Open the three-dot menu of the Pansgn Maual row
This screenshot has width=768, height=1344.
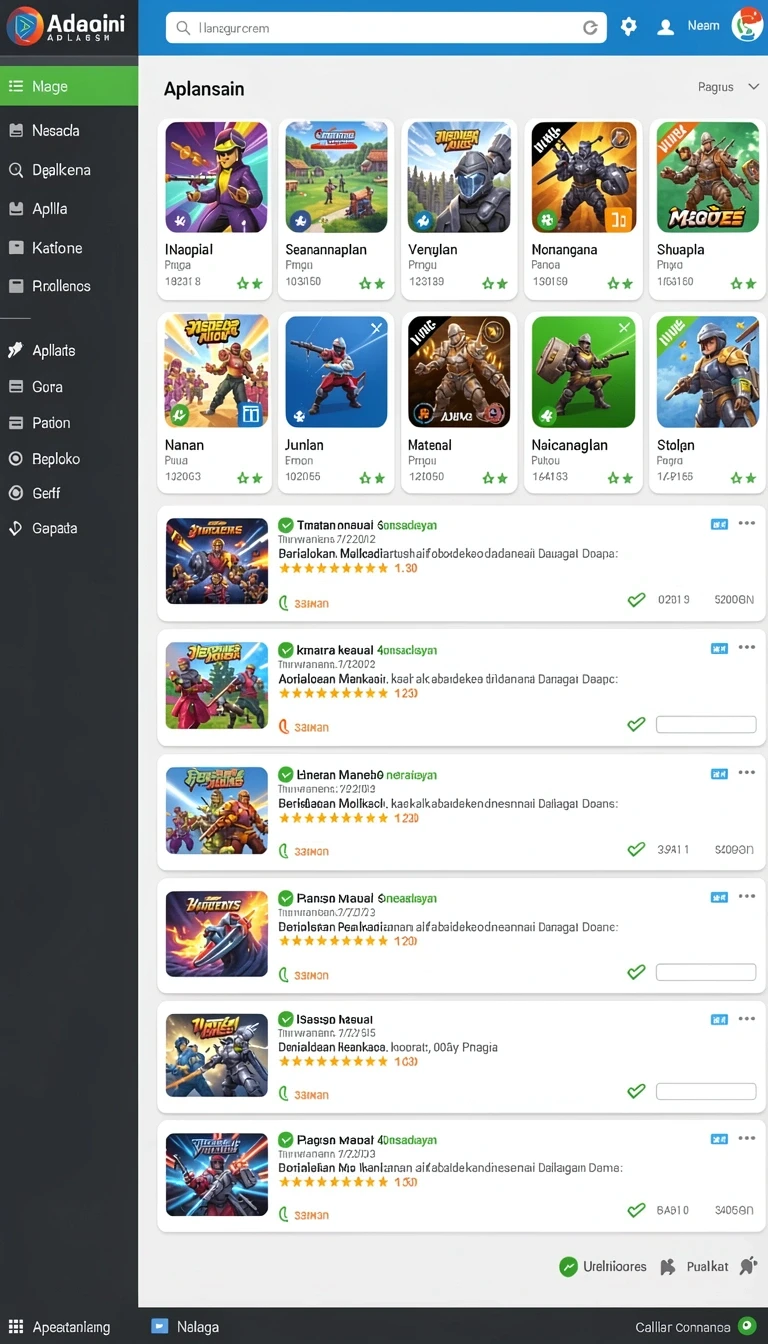746,897
